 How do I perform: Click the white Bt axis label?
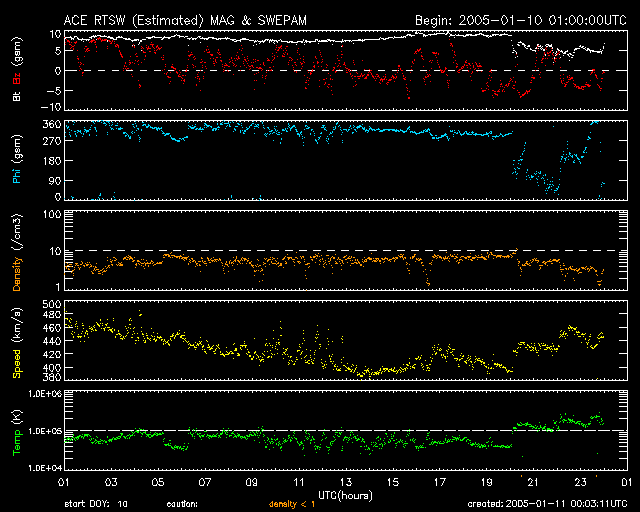click(16, 98)
